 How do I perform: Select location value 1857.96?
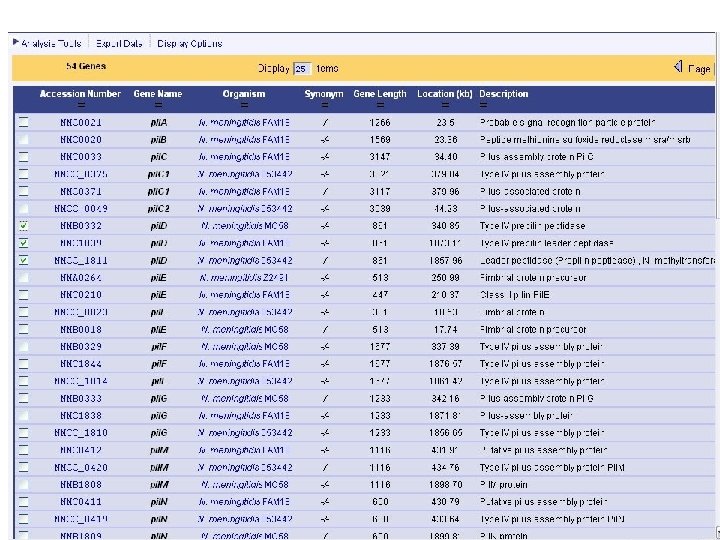tap(445, 260)
